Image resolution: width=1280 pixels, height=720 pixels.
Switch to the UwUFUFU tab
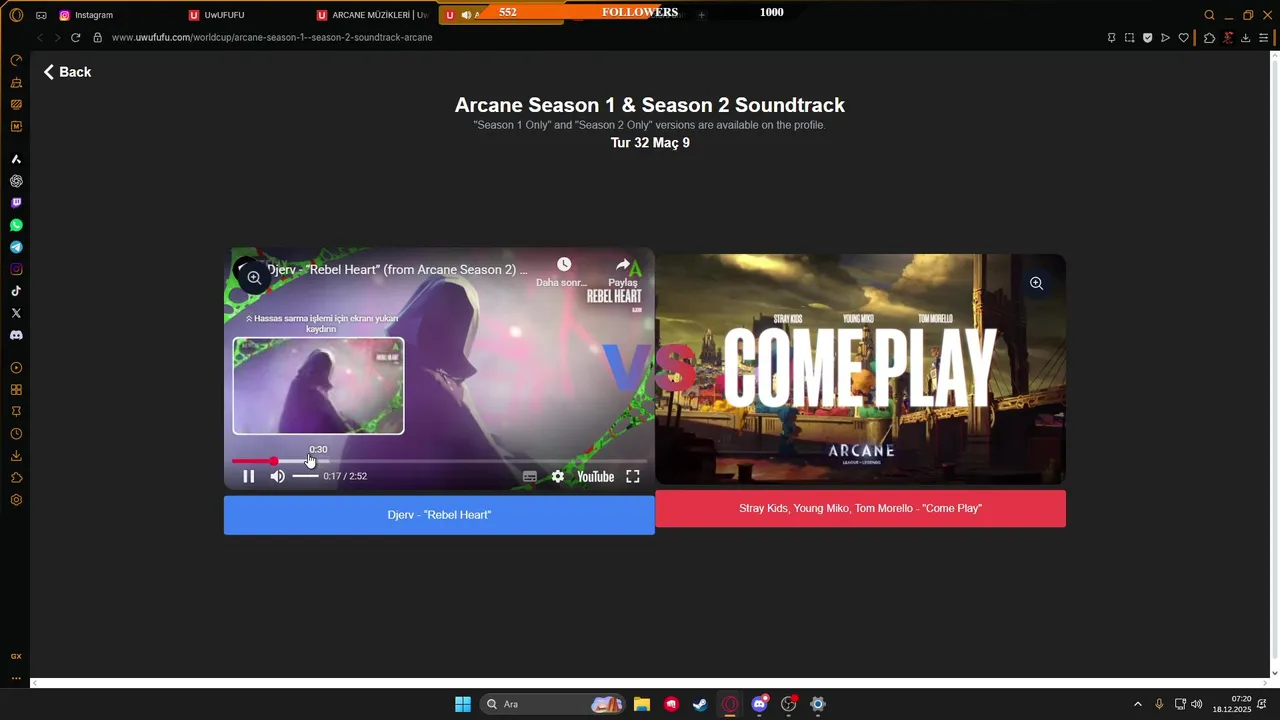(247, 15)
